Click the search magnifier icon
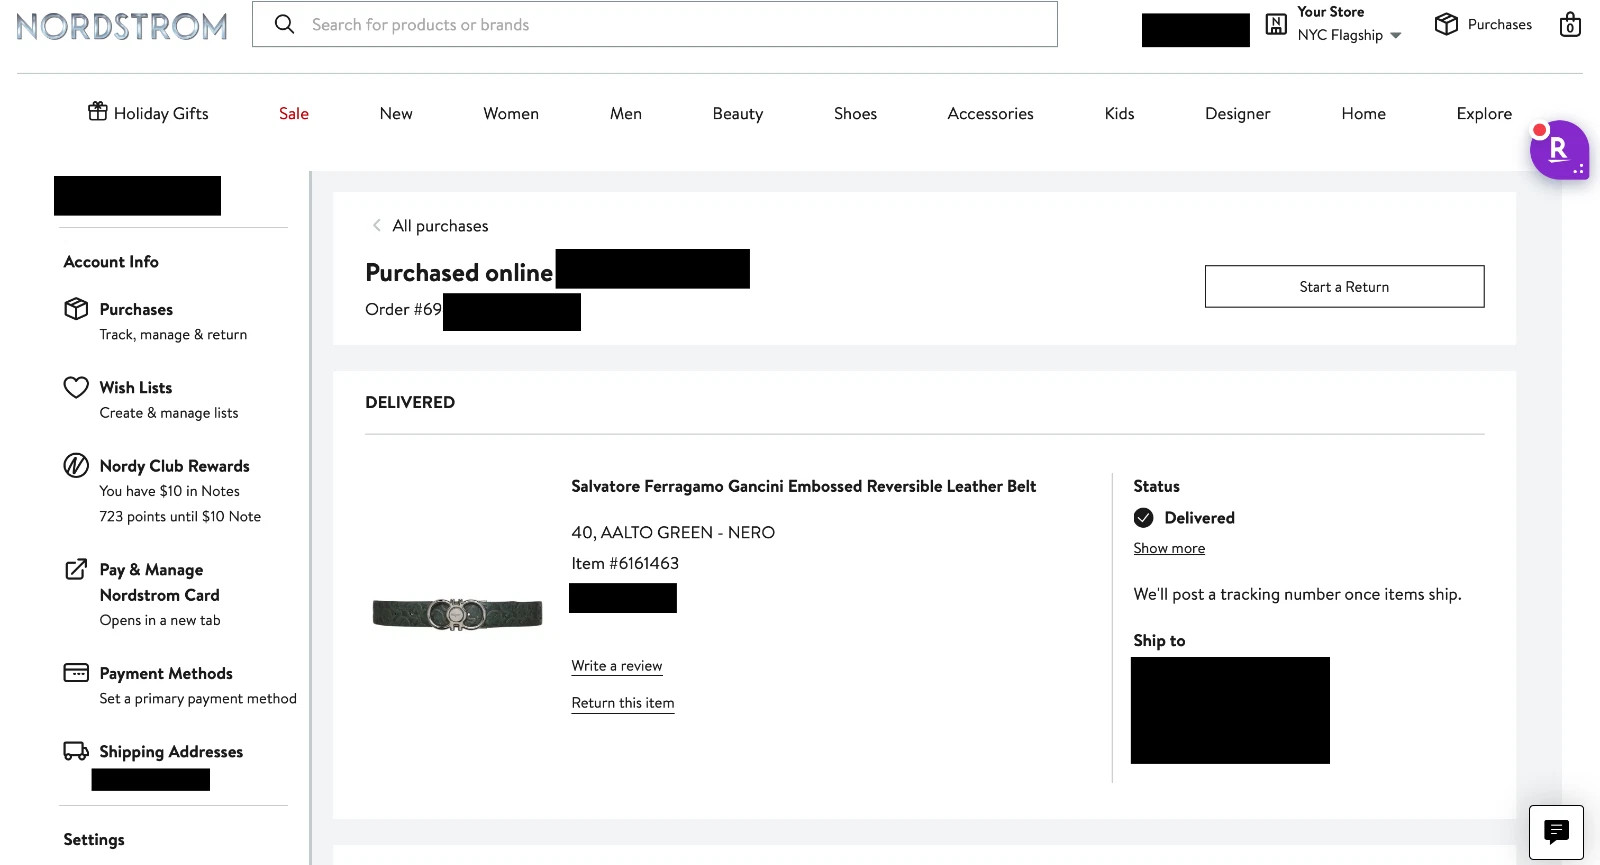The image size is (1600, 865). click(285, 25)
